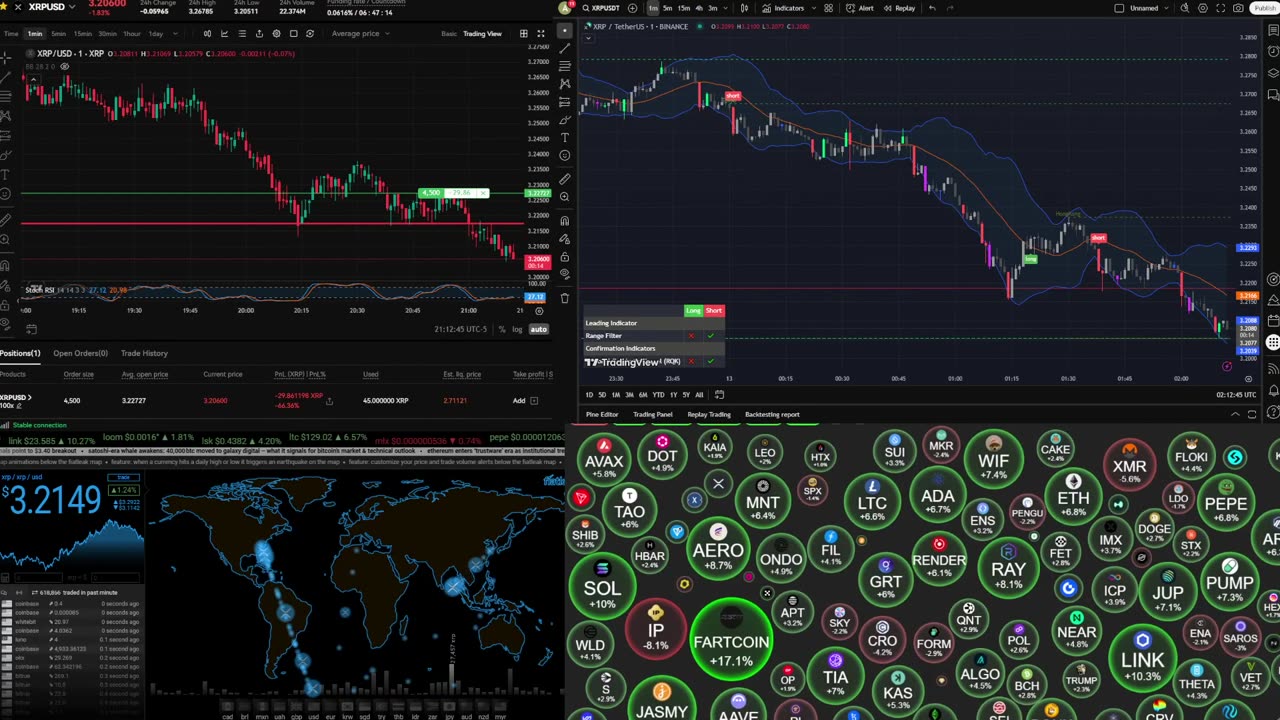The image size is (1280, 720).
Task: Select 1D range at chart bottom
Action: 590,395
